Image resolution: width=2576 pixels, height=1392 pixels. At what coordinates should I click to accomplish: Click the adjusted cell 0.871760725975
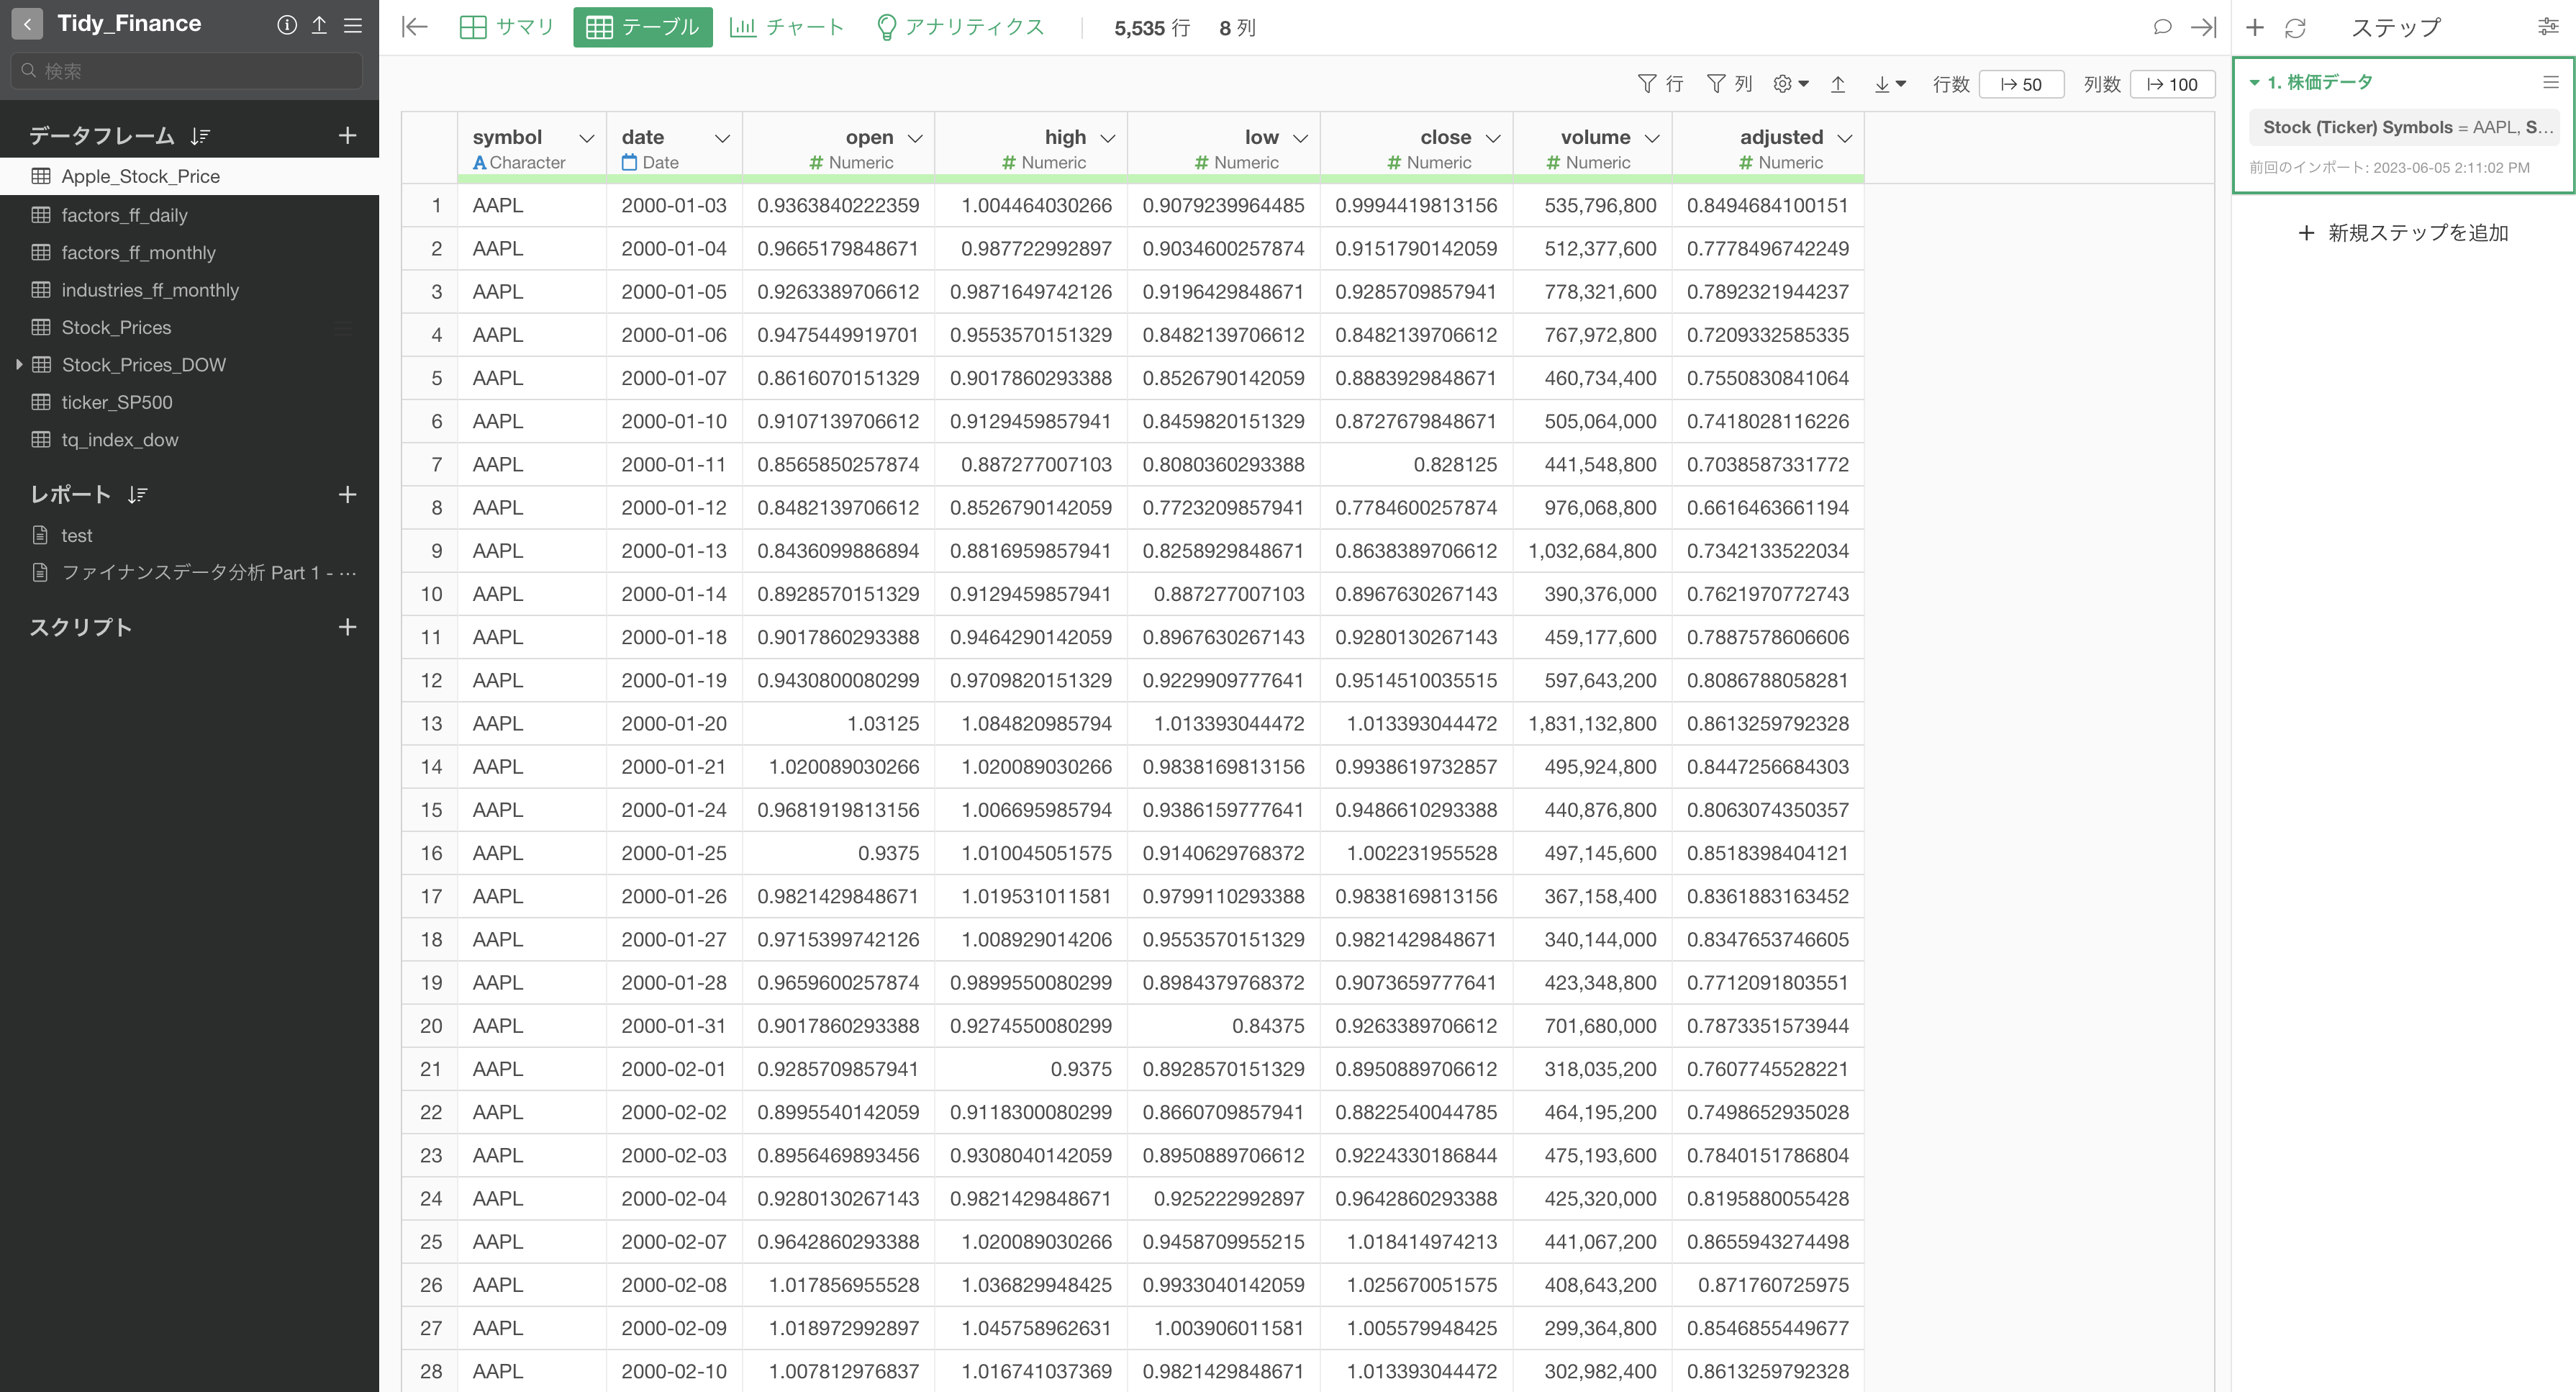pyautogui.click(x=1767, y=1285)
